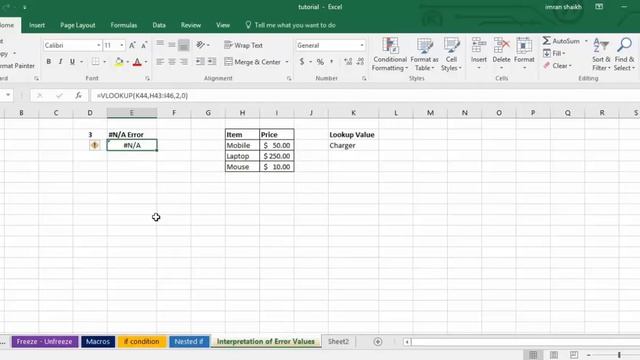Open the View ribbon tab
640x360 pixels.
tap(223, 25)
